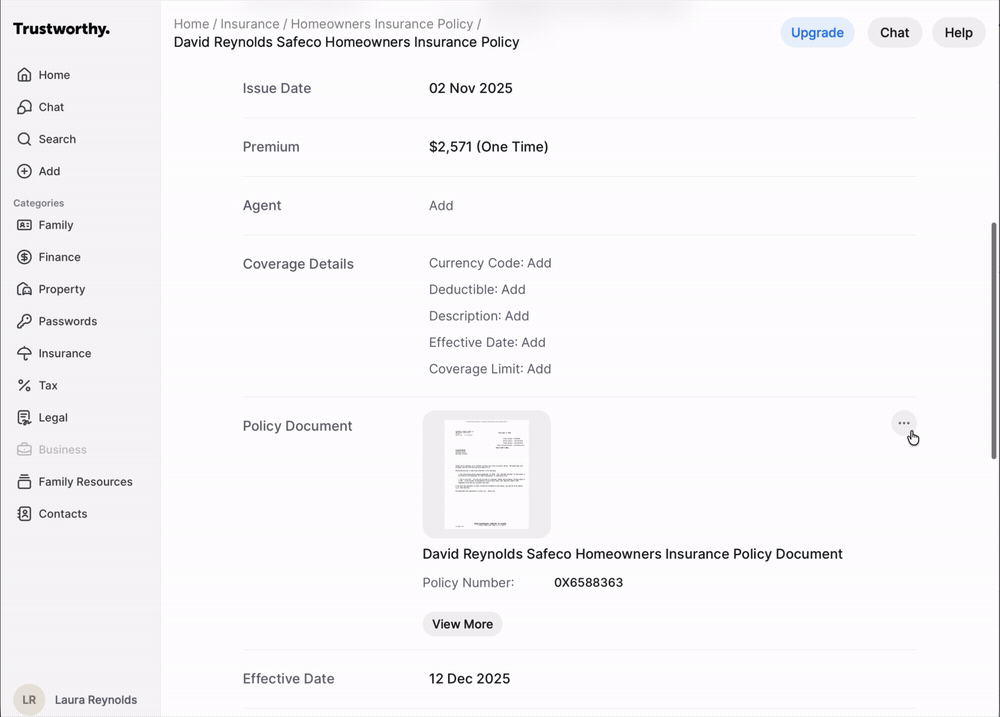Screen dimensions: 1000x717
Task: Click the Add plus circle icon
Action: [24, 171]
